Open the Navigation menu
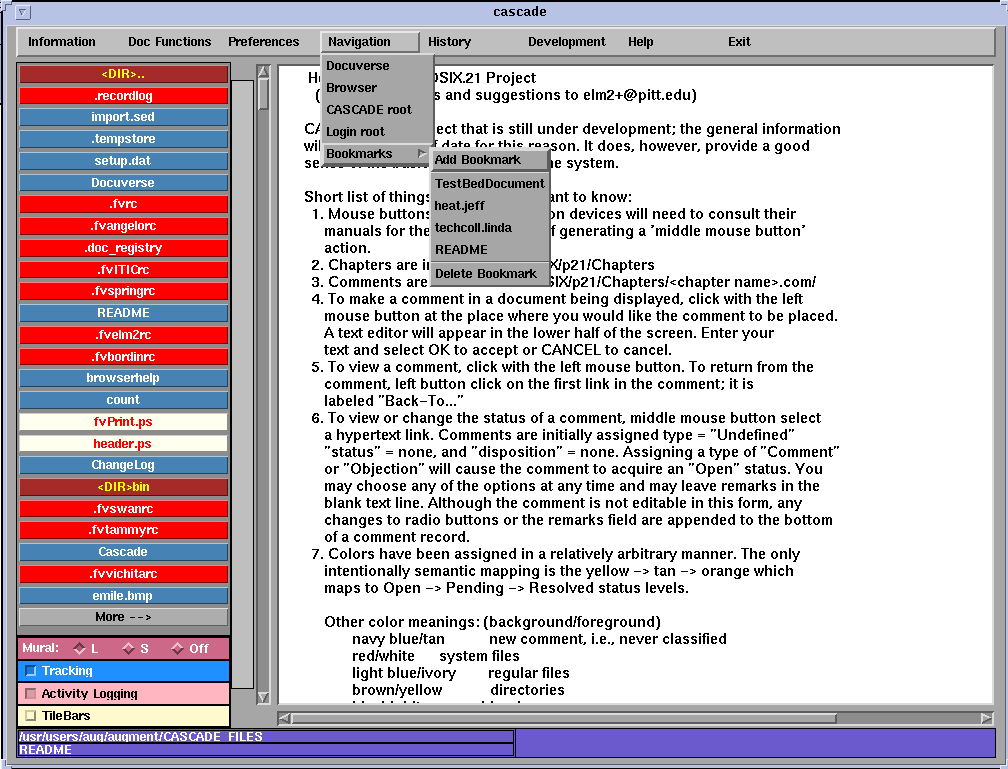The image size is (1008, 769). point(370,42)
